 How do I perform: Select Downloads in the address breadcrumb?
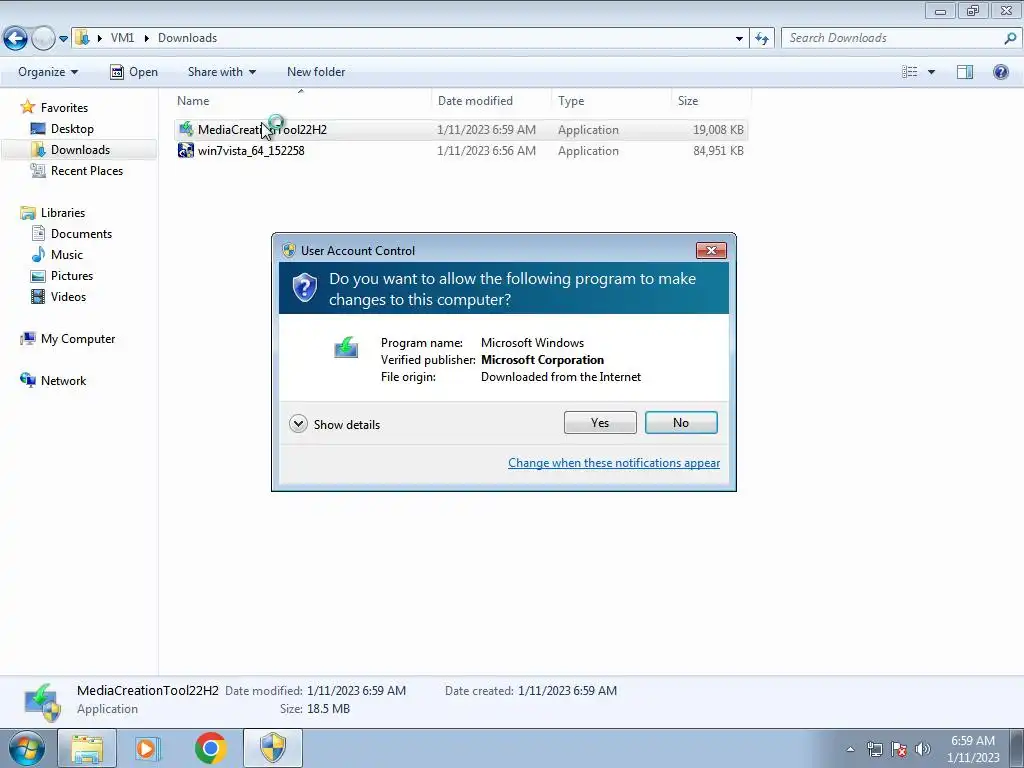click(x=187, y=38)
